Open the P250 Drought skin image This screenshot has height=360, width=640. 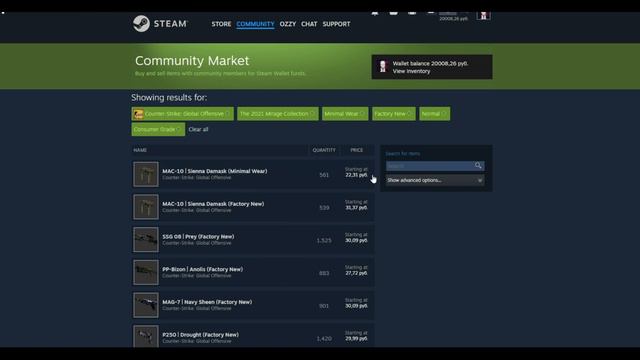(x=146, y=336)
